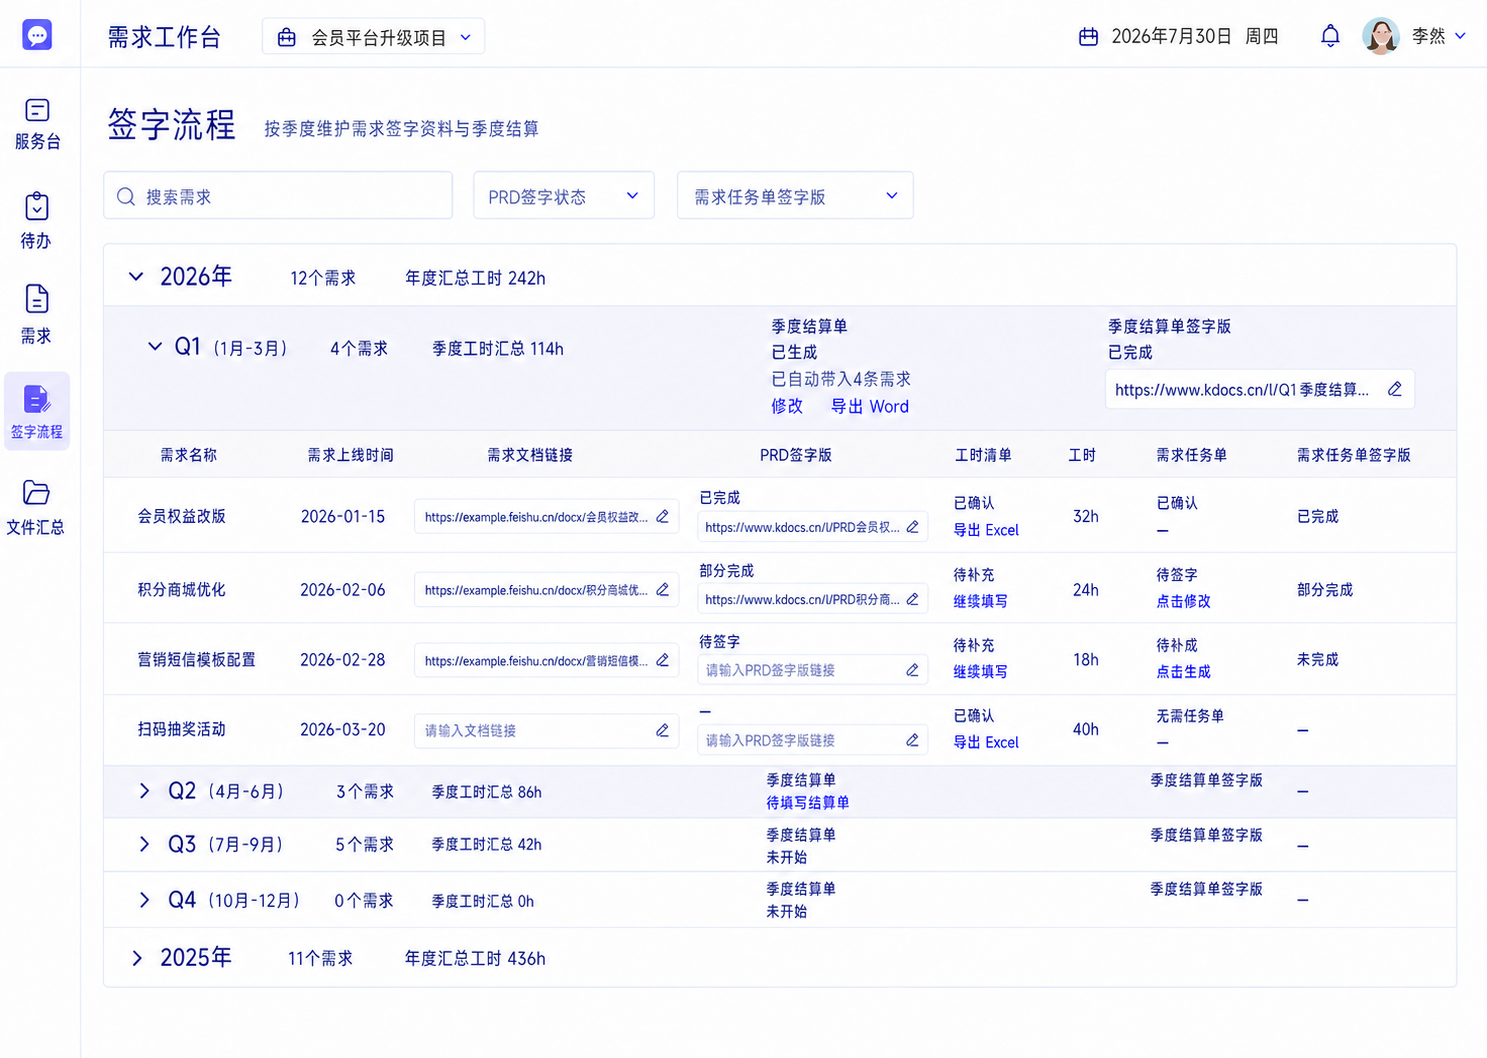The image size is (1487, 1058).
Task: Collapse the Q1 (1月-3月) quarter
Action: click(155, 347)
